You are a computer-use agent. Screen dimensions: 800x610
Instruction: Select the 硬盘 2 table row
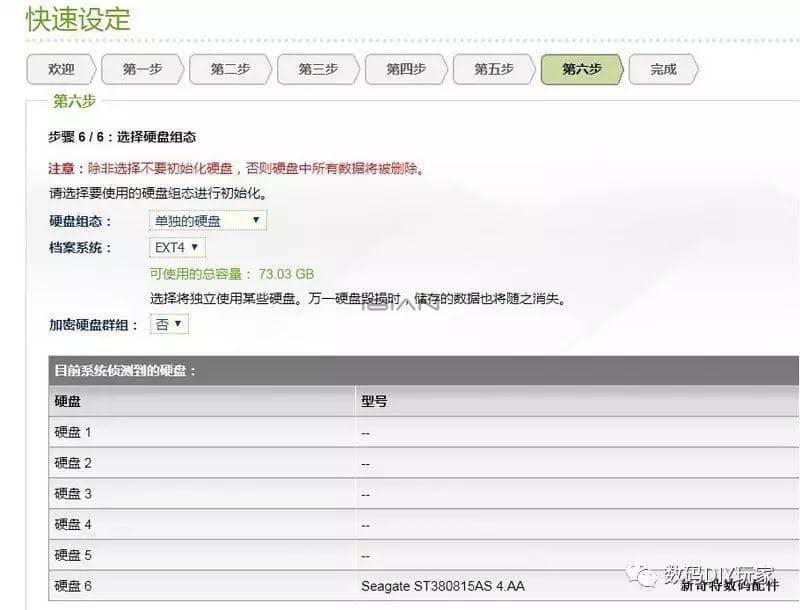[x=73, y=463]
